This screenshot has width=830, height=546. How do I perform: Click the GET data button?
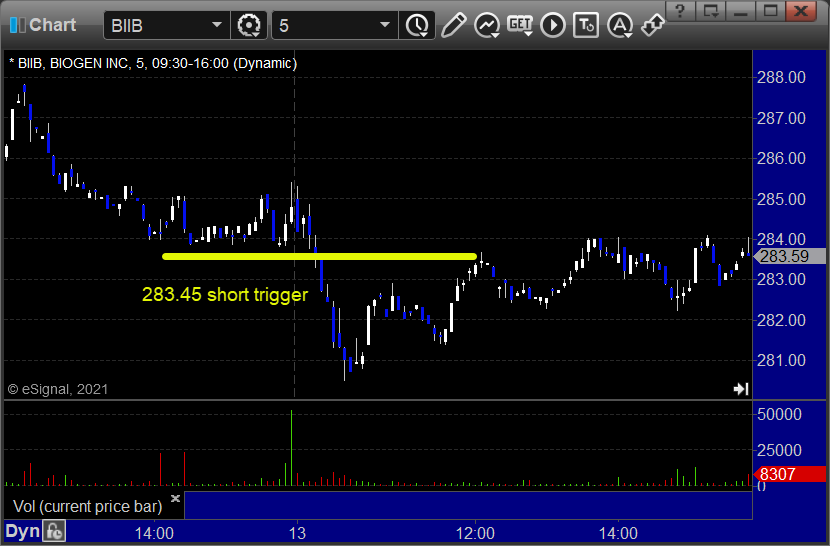click(520, 25)
